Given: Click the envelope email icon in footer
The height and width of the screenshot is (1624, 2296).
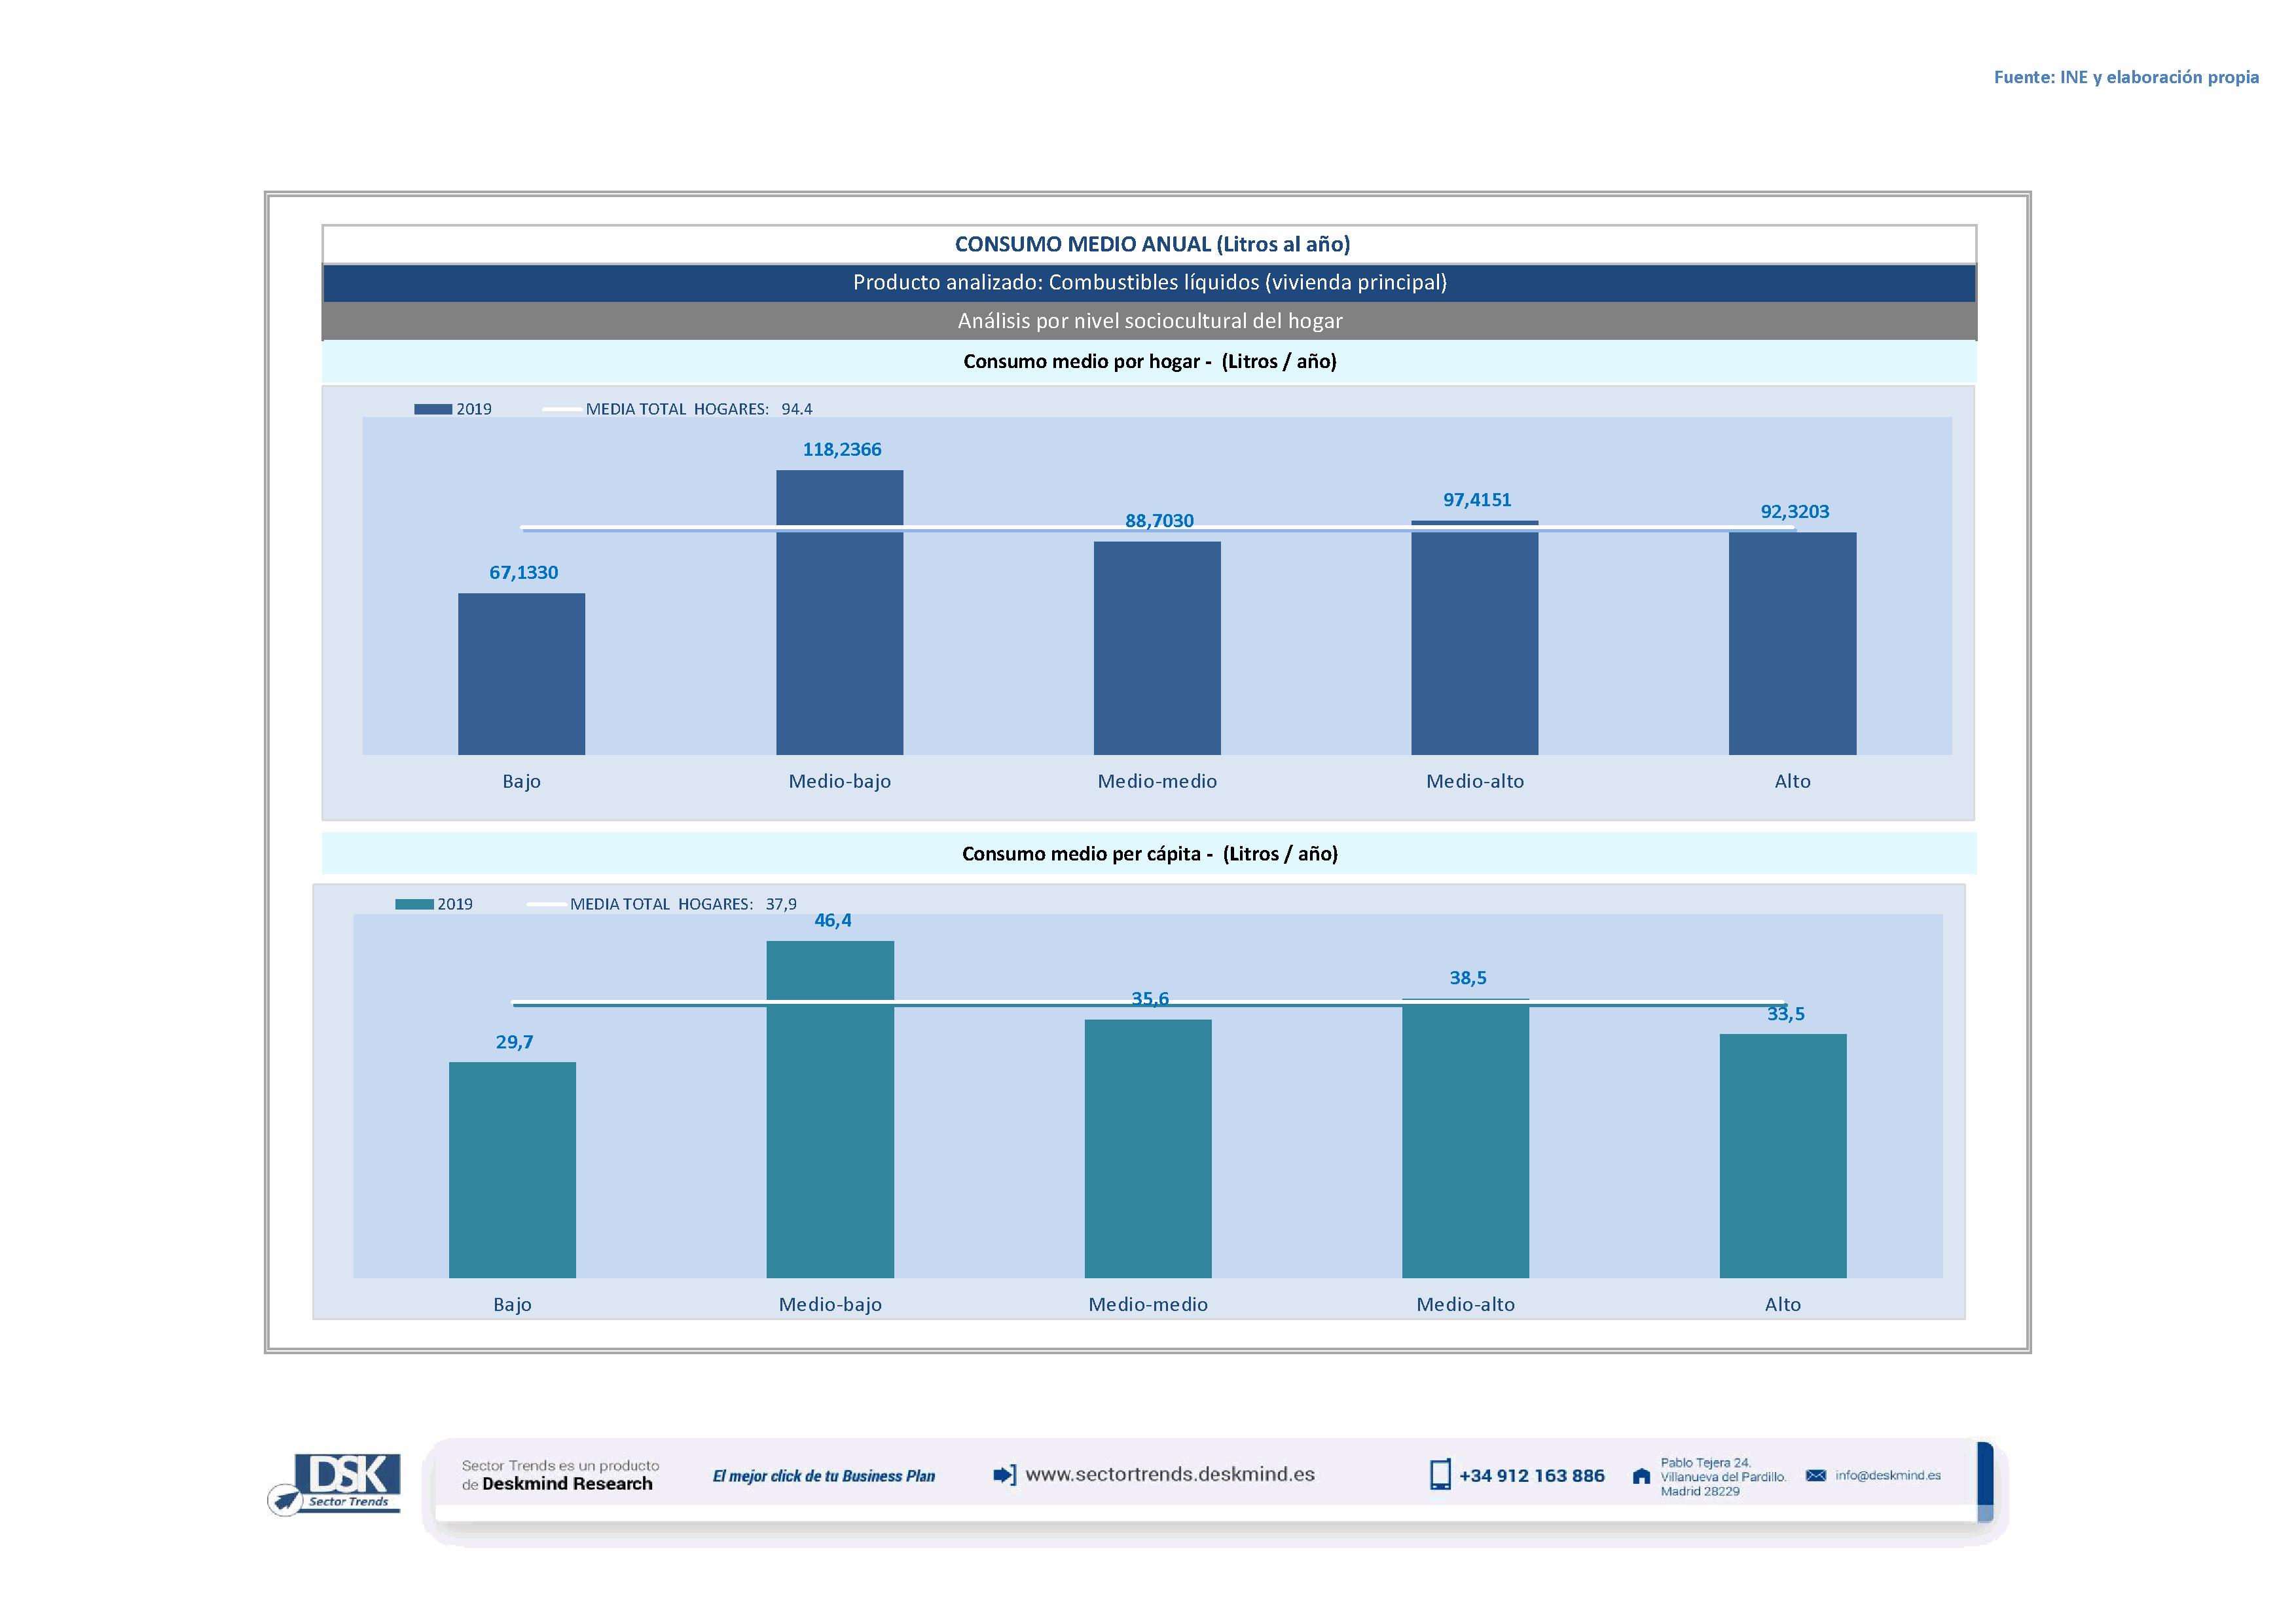Looking at the screenshot, I should (x=1816, y=1476).
